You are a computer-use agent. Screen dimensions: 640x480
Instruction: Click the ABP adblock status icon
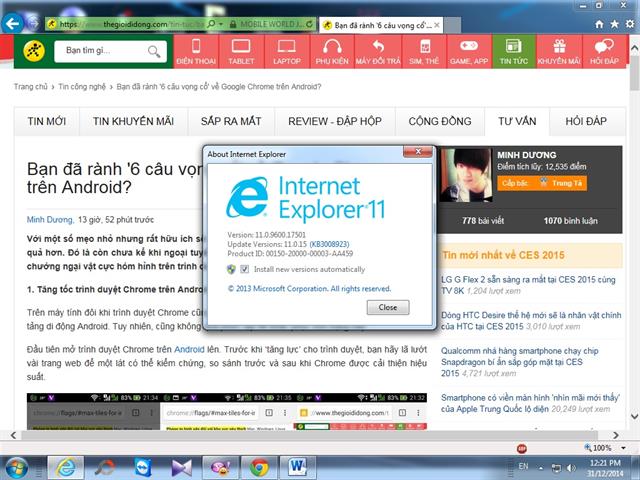coord(522,449)
